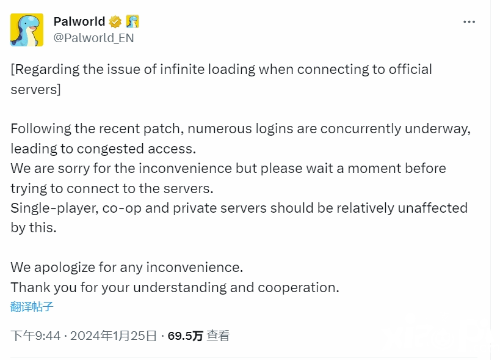Click the 'We apologize for any inconvenience' line
This screenshot has width=500, height=360.
(127, 267)
